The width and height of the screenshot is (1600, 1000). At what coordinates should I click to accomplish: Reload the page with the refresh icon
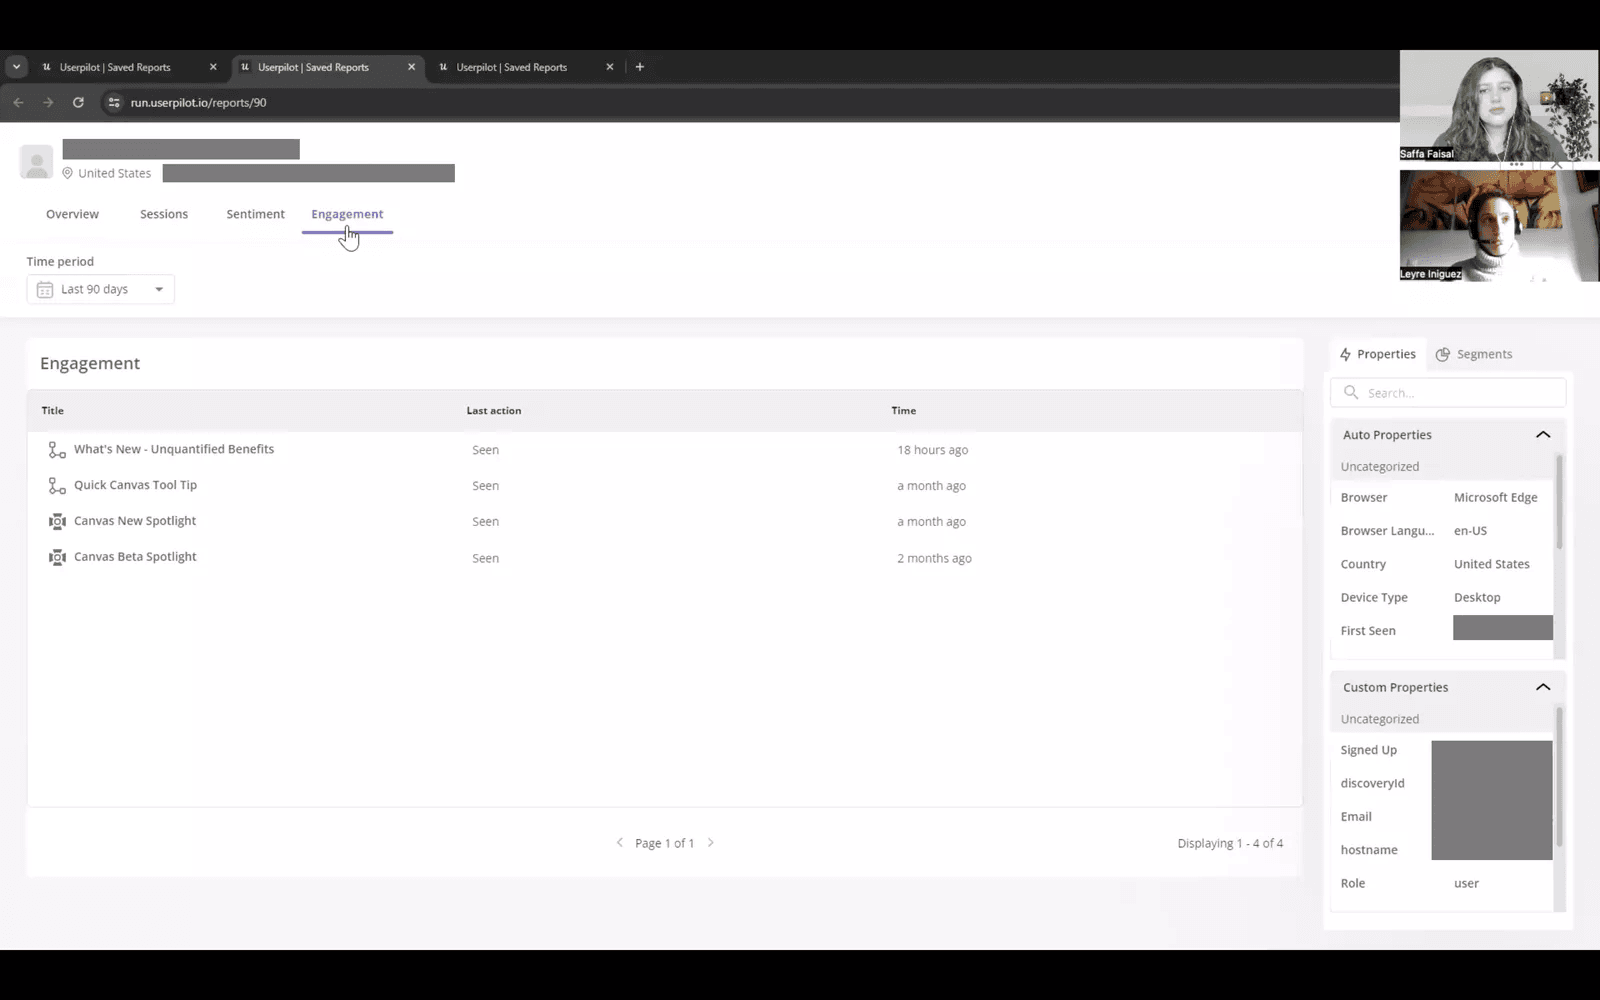pyautogui.click(x=78, y=102)
